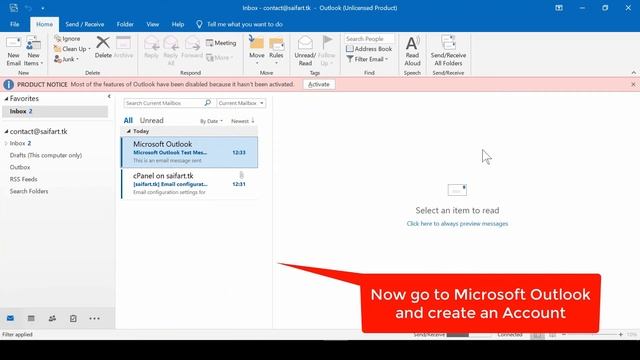Open the Microsoft Outlook test message
This screenshot has width=640, height=360.
(189, 152)
